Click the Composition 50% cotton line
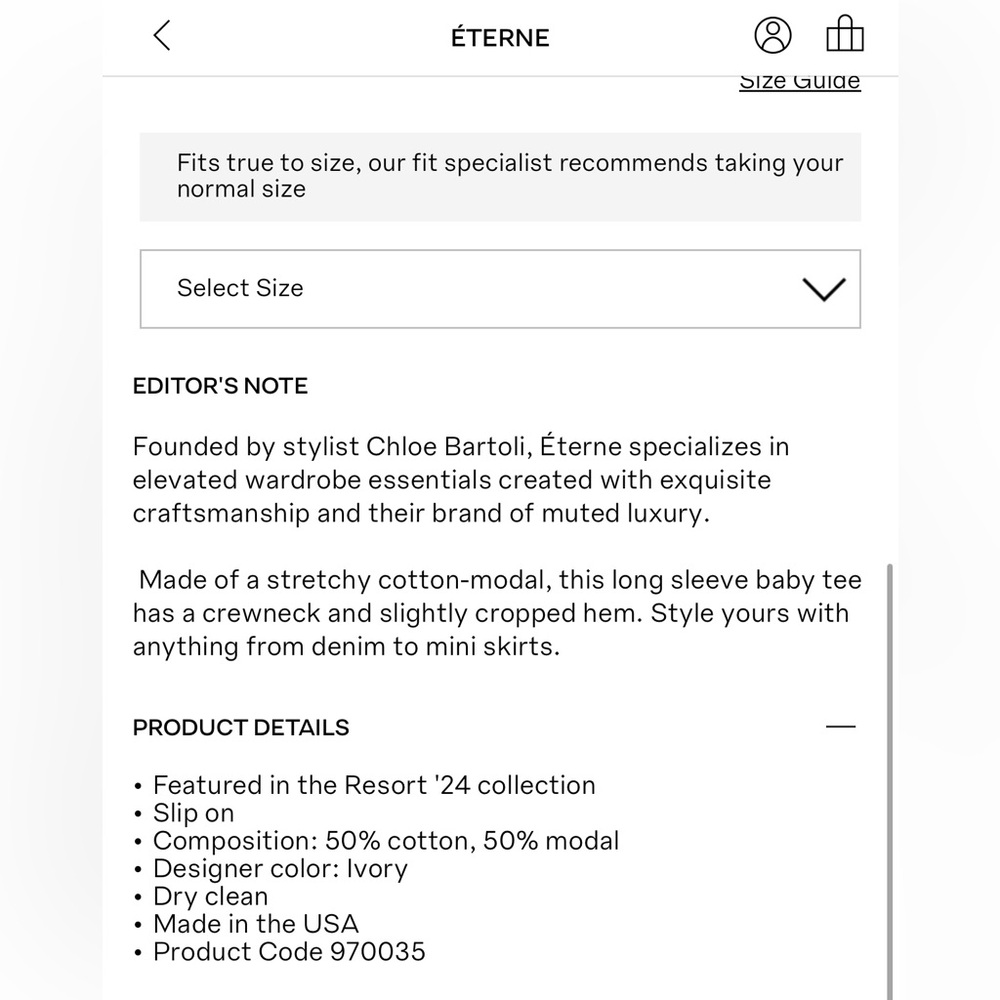Screen dimensions: 1000x1000 (x=386, y=841)
